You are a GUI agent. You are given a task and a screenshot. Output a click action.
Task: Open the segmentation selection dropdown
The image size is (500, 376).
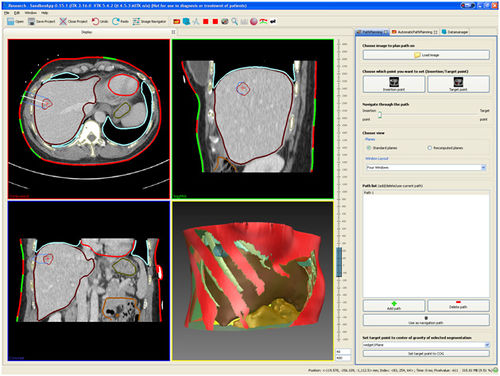pyautogui.click(x=426, y=345)
